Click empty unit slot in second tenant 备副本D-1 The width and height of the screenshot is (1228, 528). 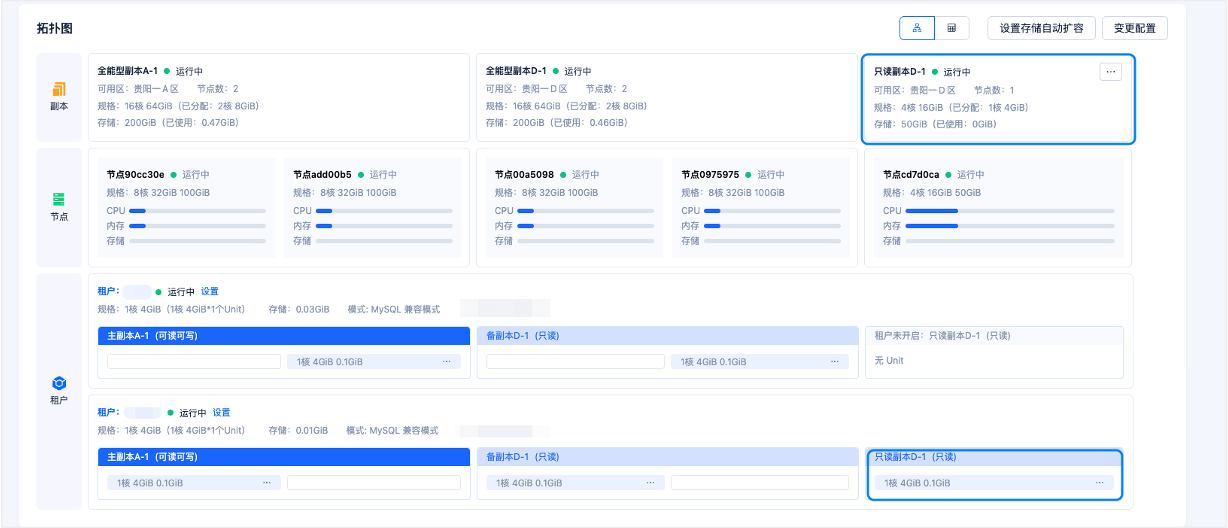click(759, 483)
